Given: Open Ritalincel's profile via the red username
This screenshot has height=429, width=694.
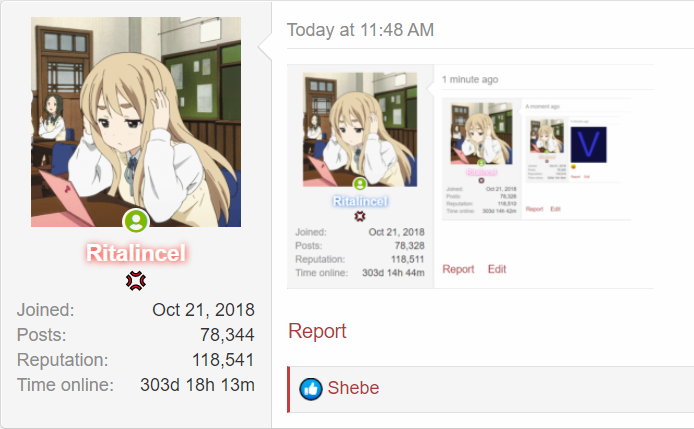Looking at the screenshot, I should pos(136,253).
